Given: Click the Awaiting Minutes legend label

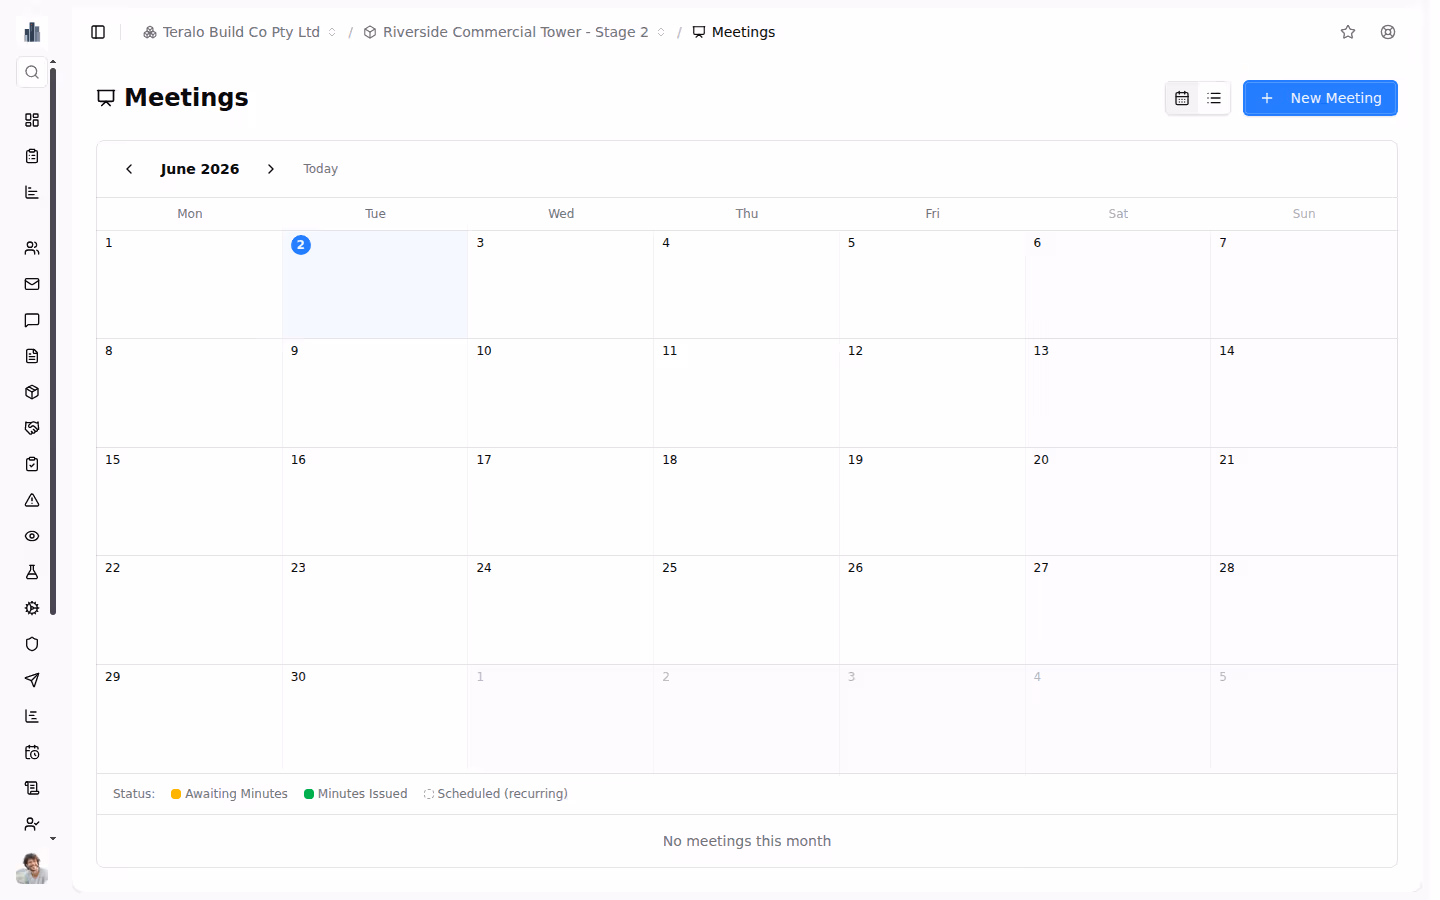Looking at the screenshot, I should click(x=236, y=794).
